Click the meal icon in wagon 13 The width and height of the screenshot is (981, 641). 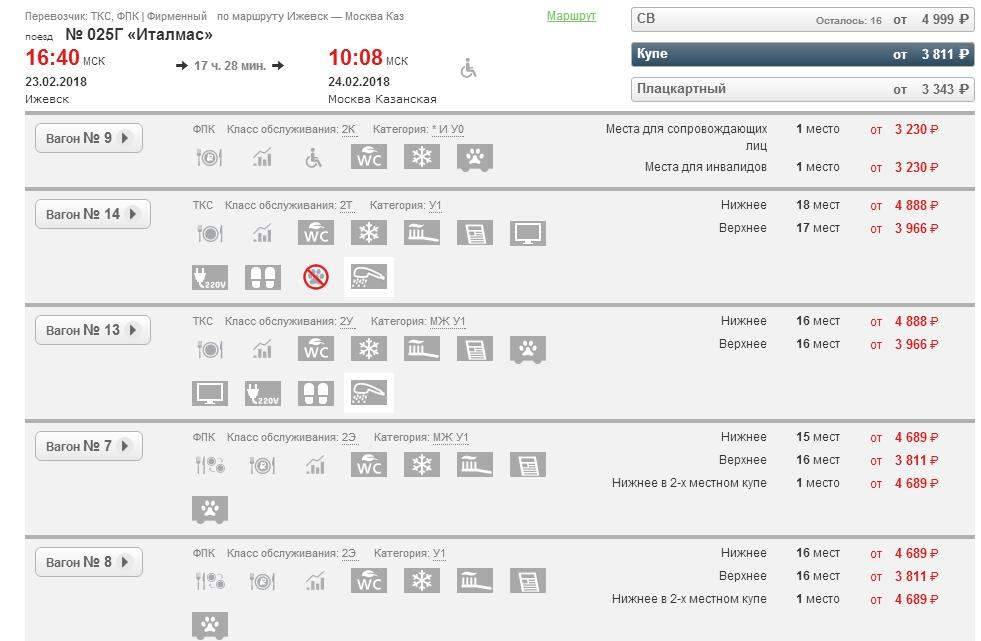coord(210,349)
